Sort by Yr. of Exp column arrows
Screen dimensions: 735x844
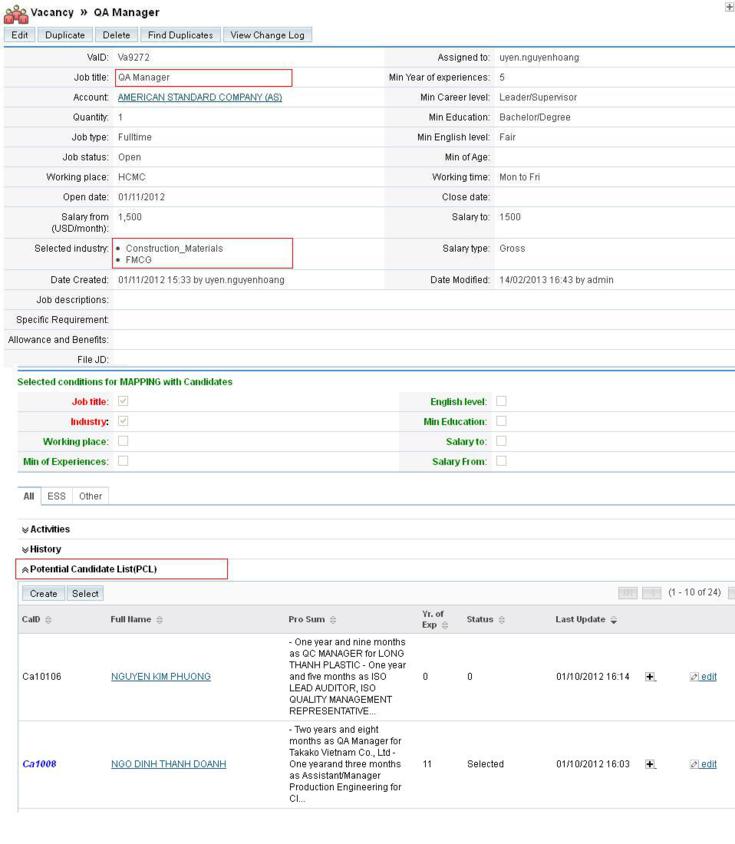(445, 625)
